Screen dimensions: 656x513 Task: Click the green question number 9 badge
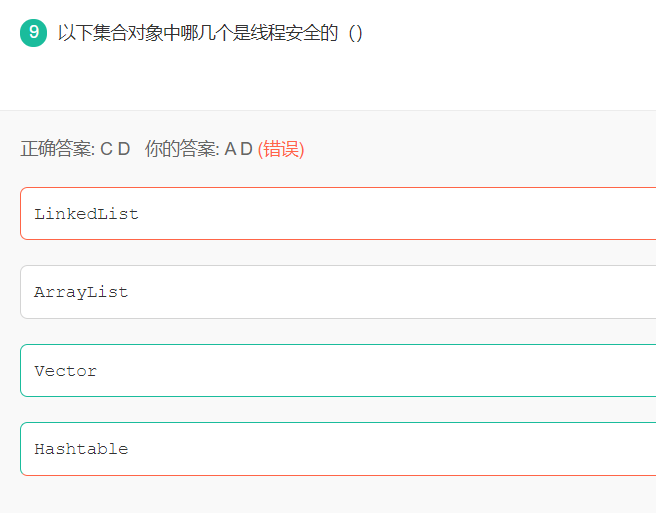pyautogui.click(x=33, y=33)
